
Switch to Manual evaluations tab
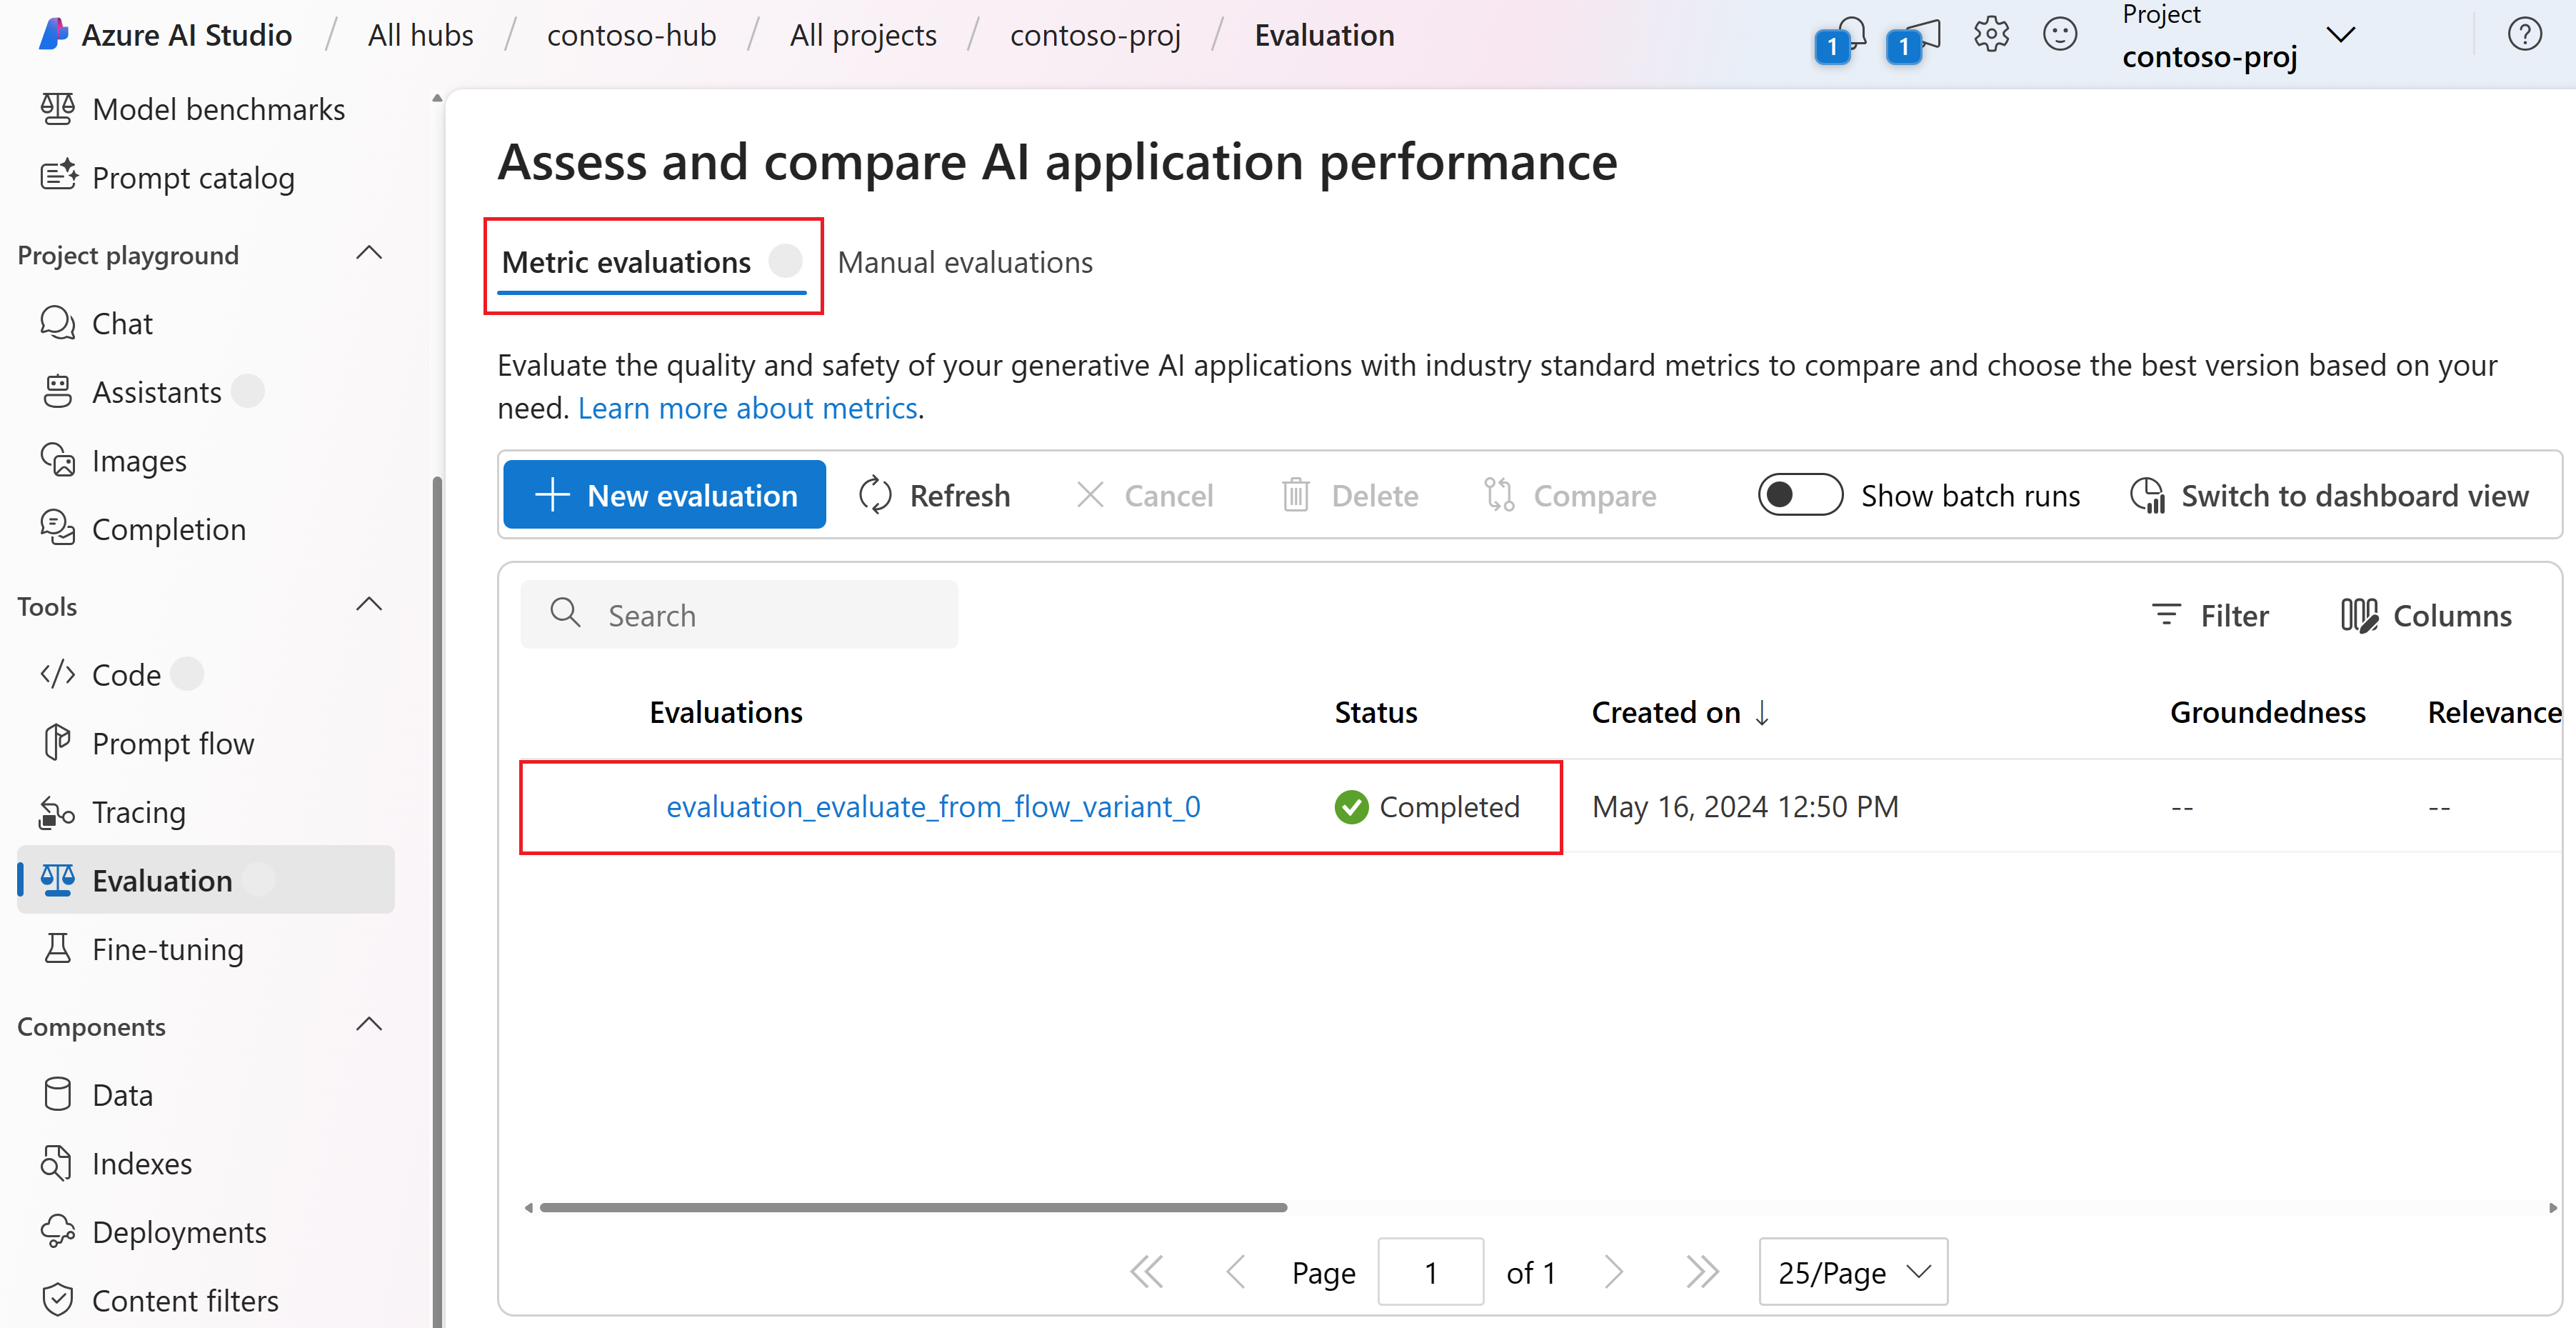click(965, 262)
